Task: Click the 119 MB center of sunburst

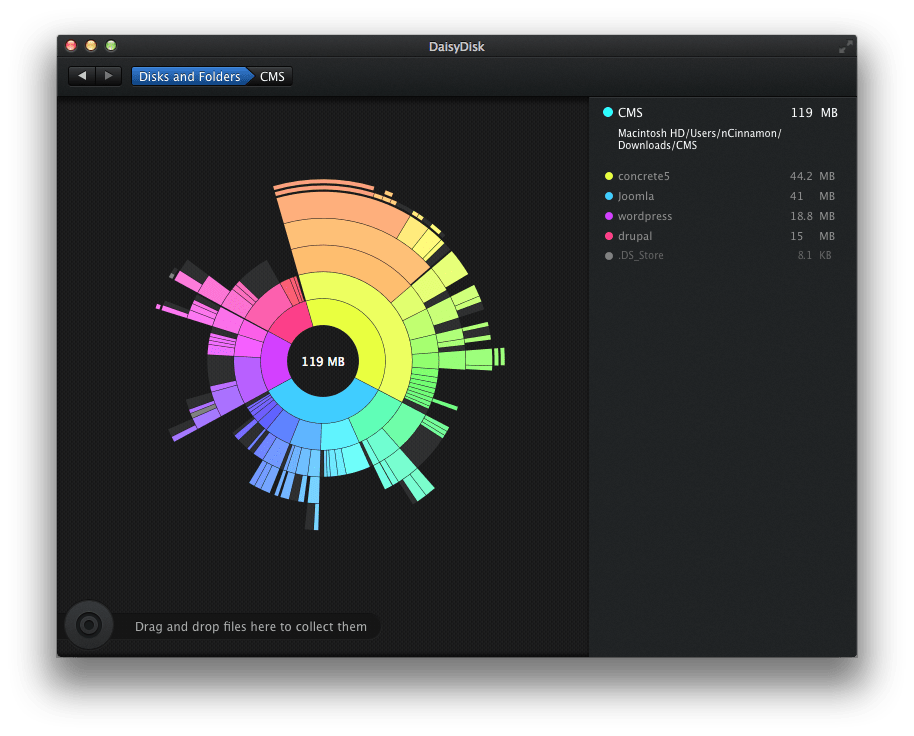Action: (x=323, y=361)
